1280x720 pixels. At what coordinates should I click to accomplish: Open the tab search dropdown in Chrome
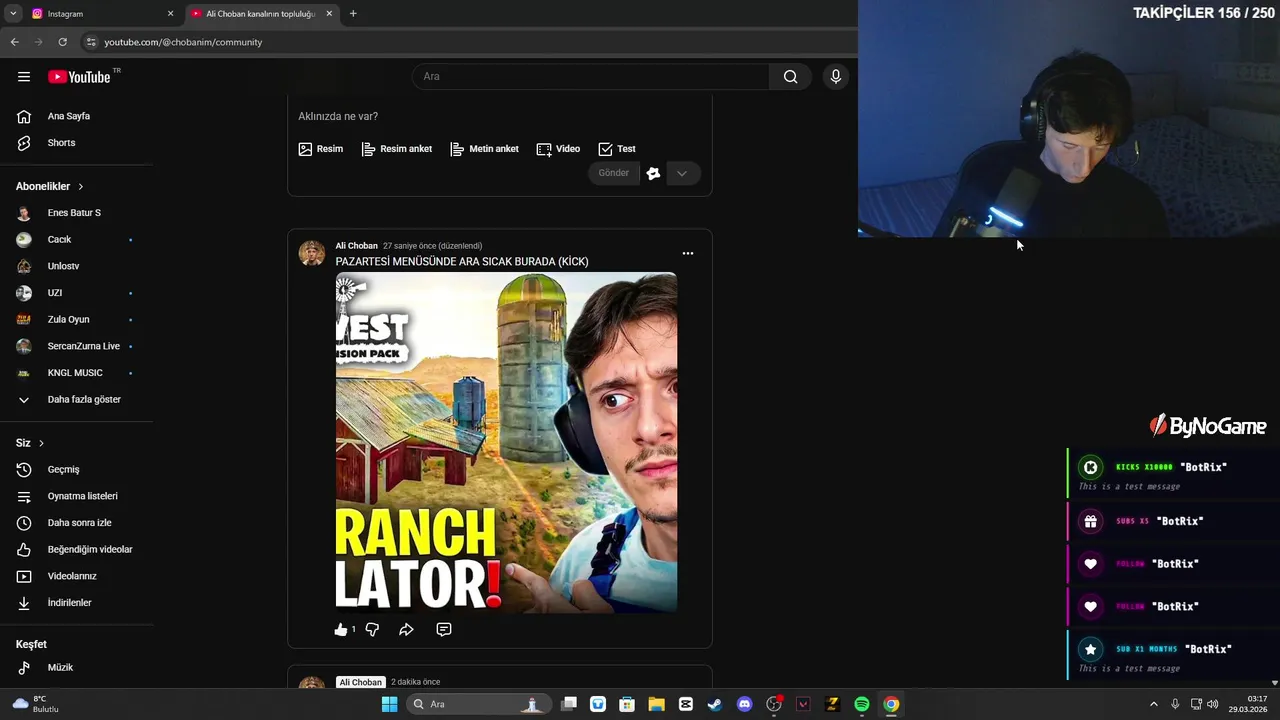point(13,14)
